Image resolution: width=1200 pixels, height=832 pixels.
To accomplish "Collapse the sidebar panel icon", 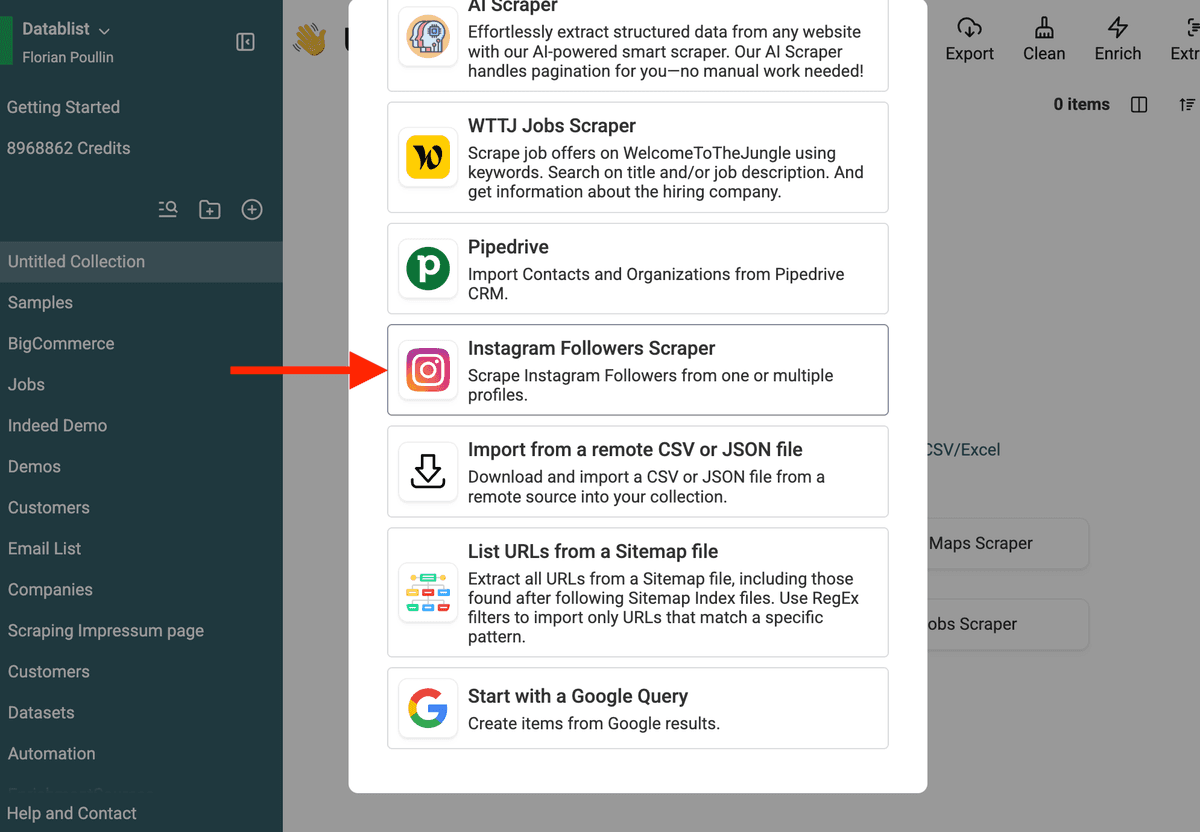I will coord(245,42).
